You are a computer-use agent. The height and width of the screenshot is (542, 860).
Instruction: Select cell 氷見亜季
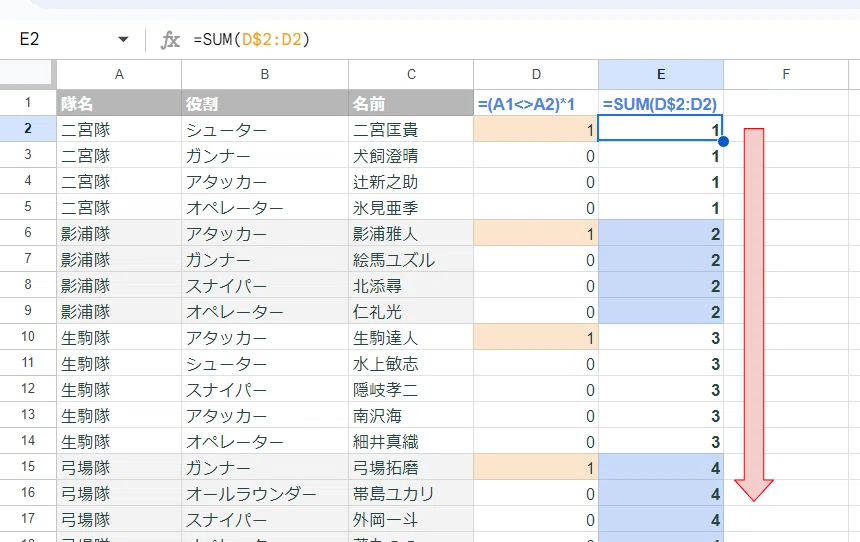click(411, 207)
